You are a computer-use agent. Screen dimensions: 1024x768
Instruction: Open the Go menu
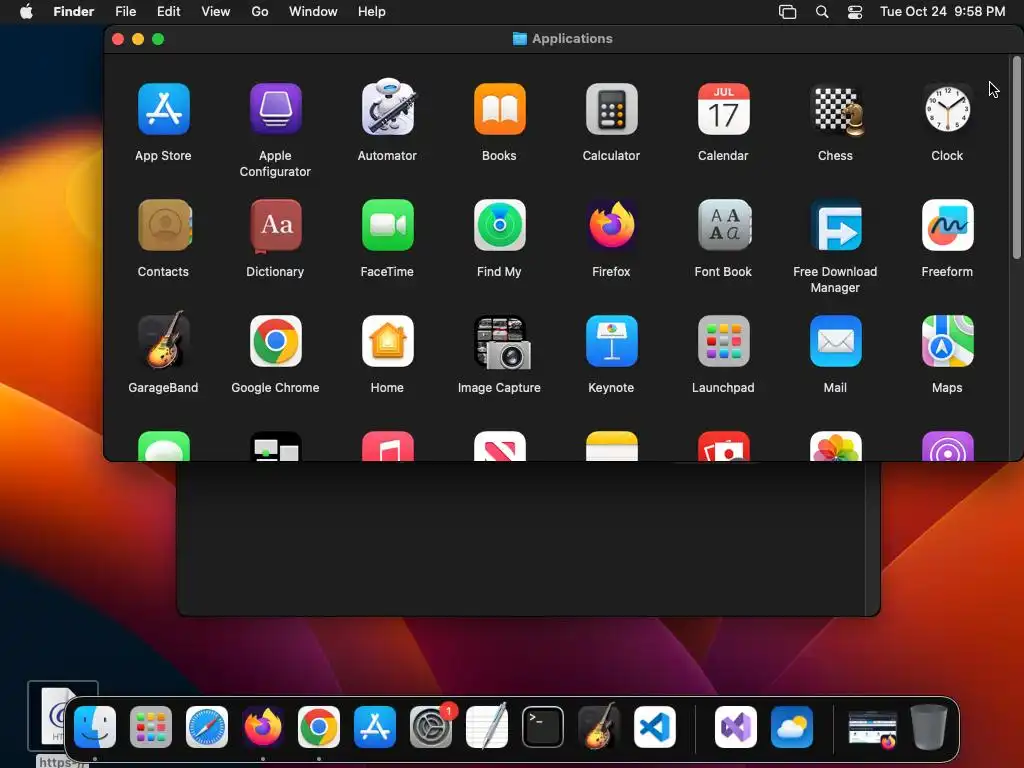tap(260, 11)
